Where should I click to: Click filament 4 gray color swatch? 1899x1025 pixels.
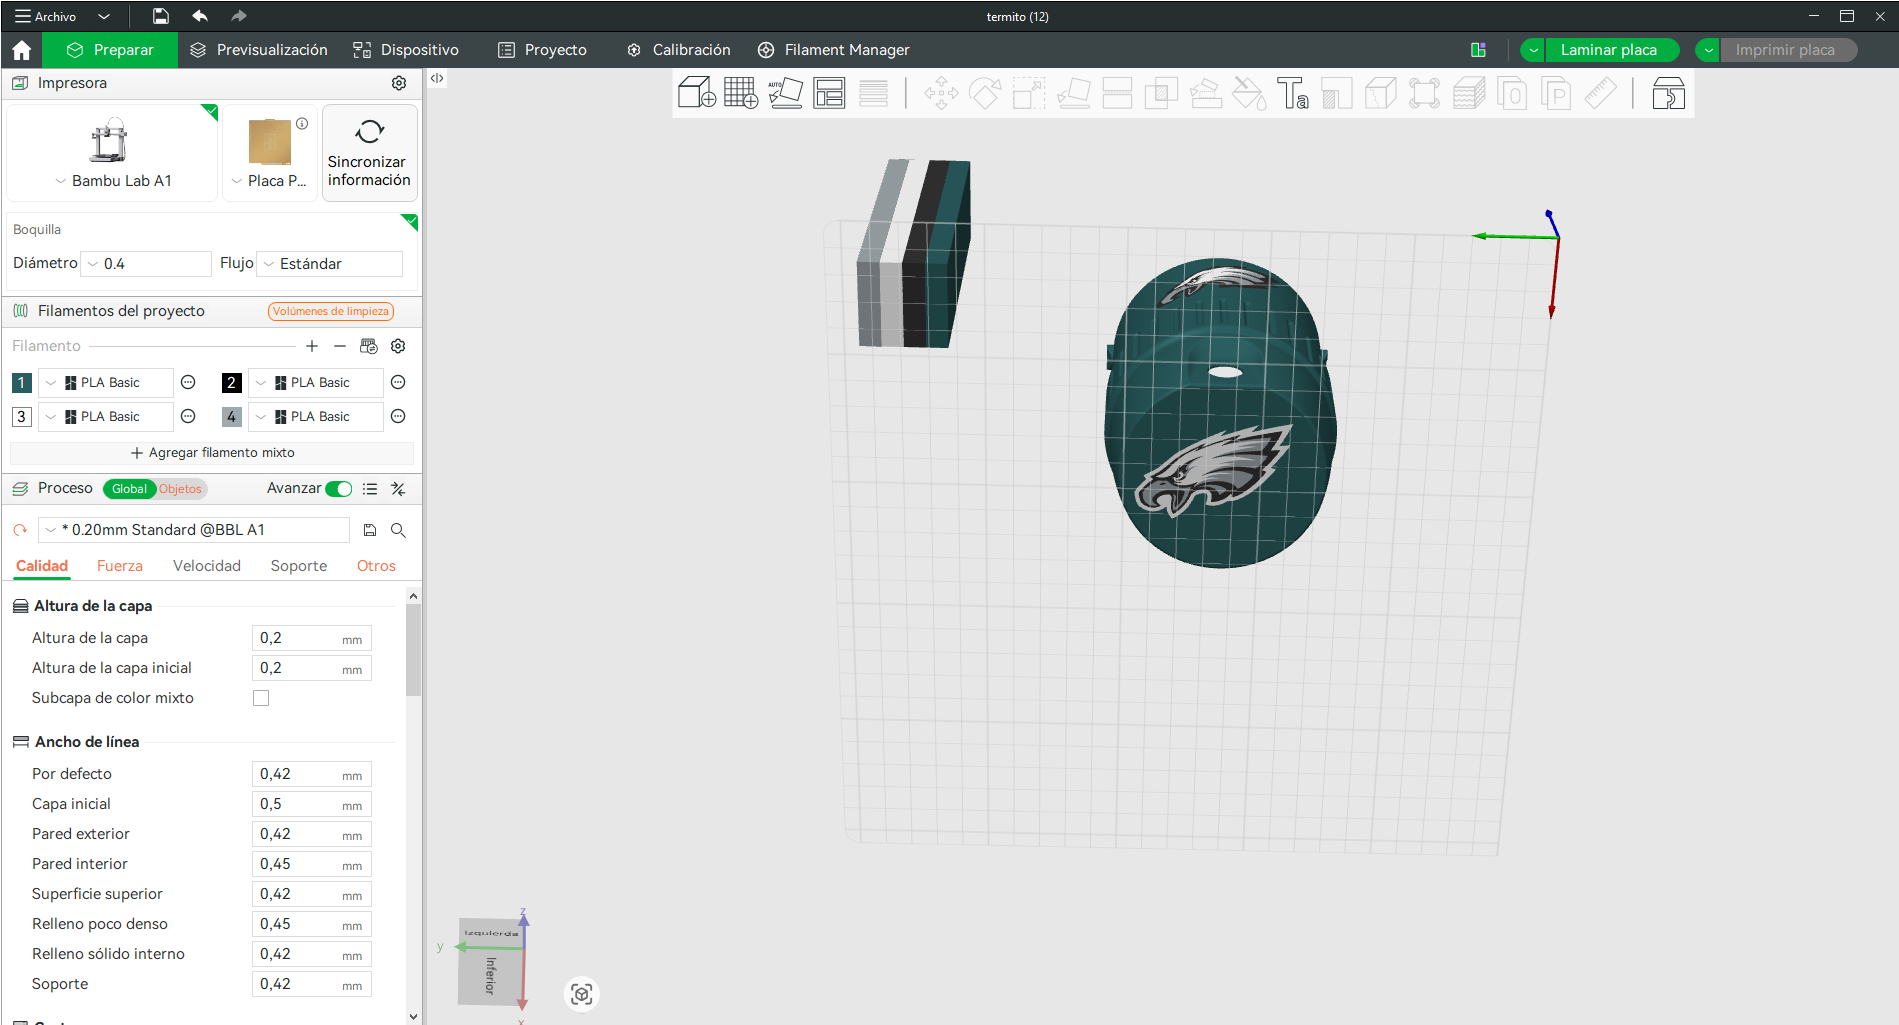click(232, 417)
